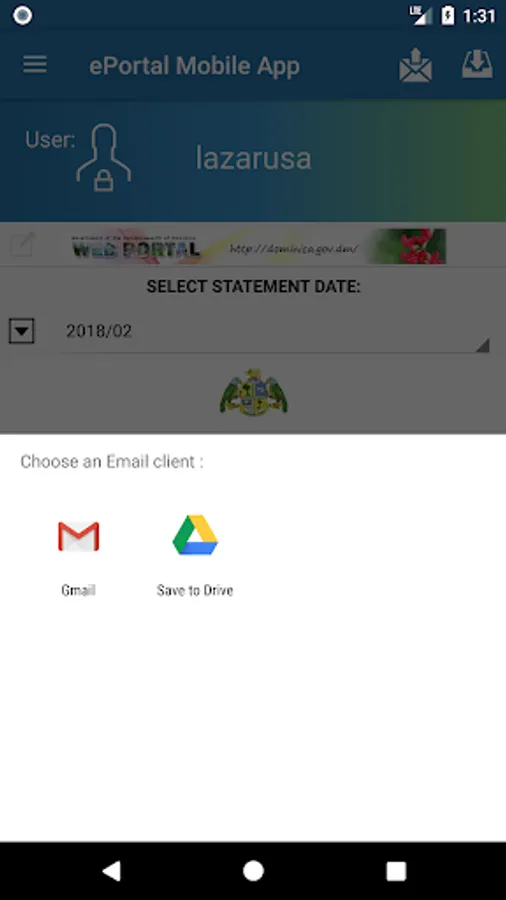Tap the Dominica coat of arms
The width and height of the screenshot is (506, 900).
point(254,393)
